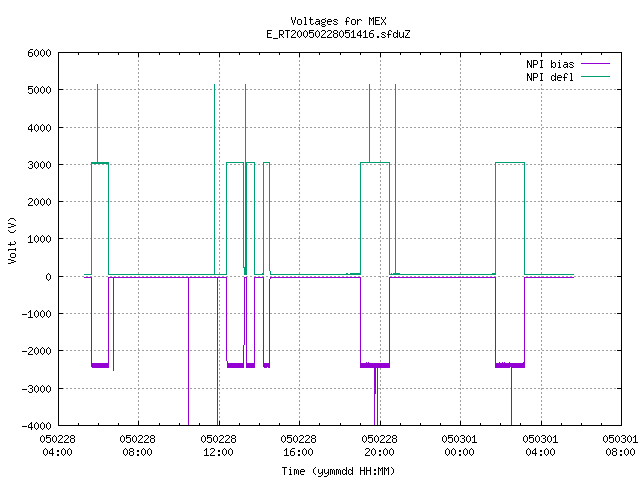
Task: Click the '050228 16:00' x-axis tick label
Action: [298, 446]
